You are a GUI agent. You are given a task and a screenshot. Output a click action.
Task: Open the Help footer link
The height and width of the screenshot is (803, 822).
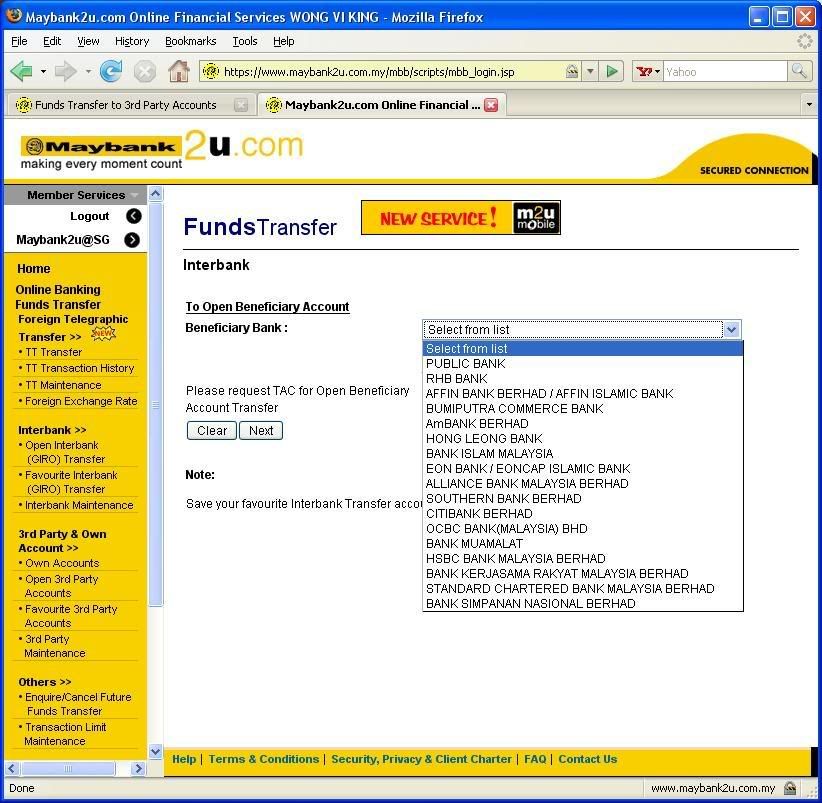[184, 759]
